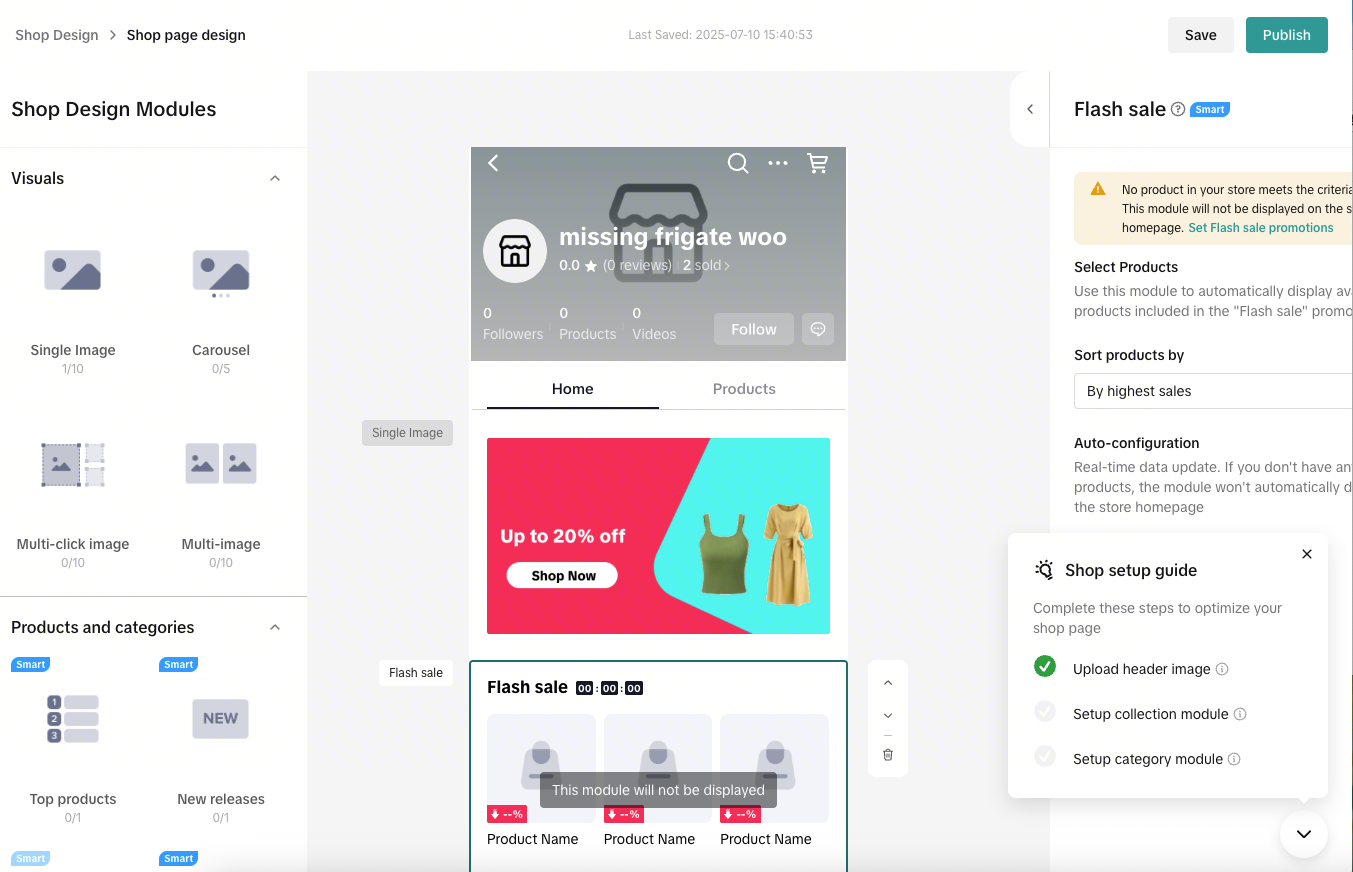Click the chat message icon beside Follow
This screenshot has width=1353, height=872.
[818, 329]
